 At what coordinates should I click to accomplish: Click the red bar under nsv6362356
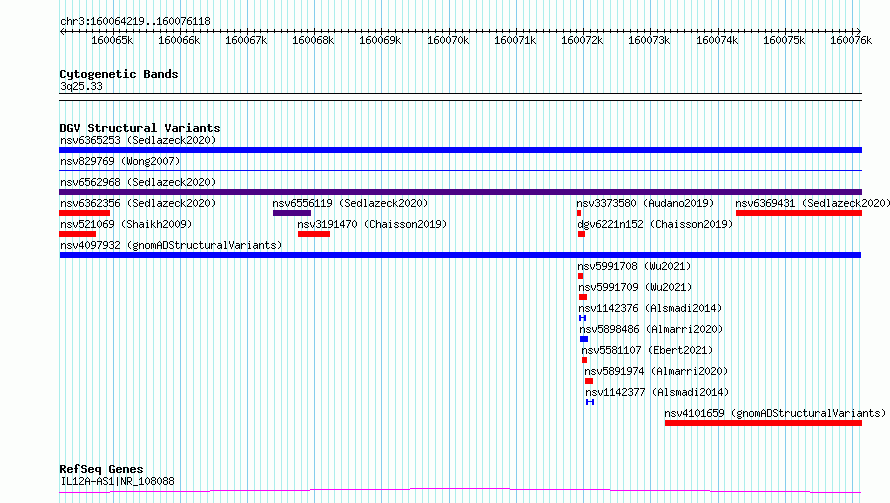pyautogui.click(x=85, y=213)
